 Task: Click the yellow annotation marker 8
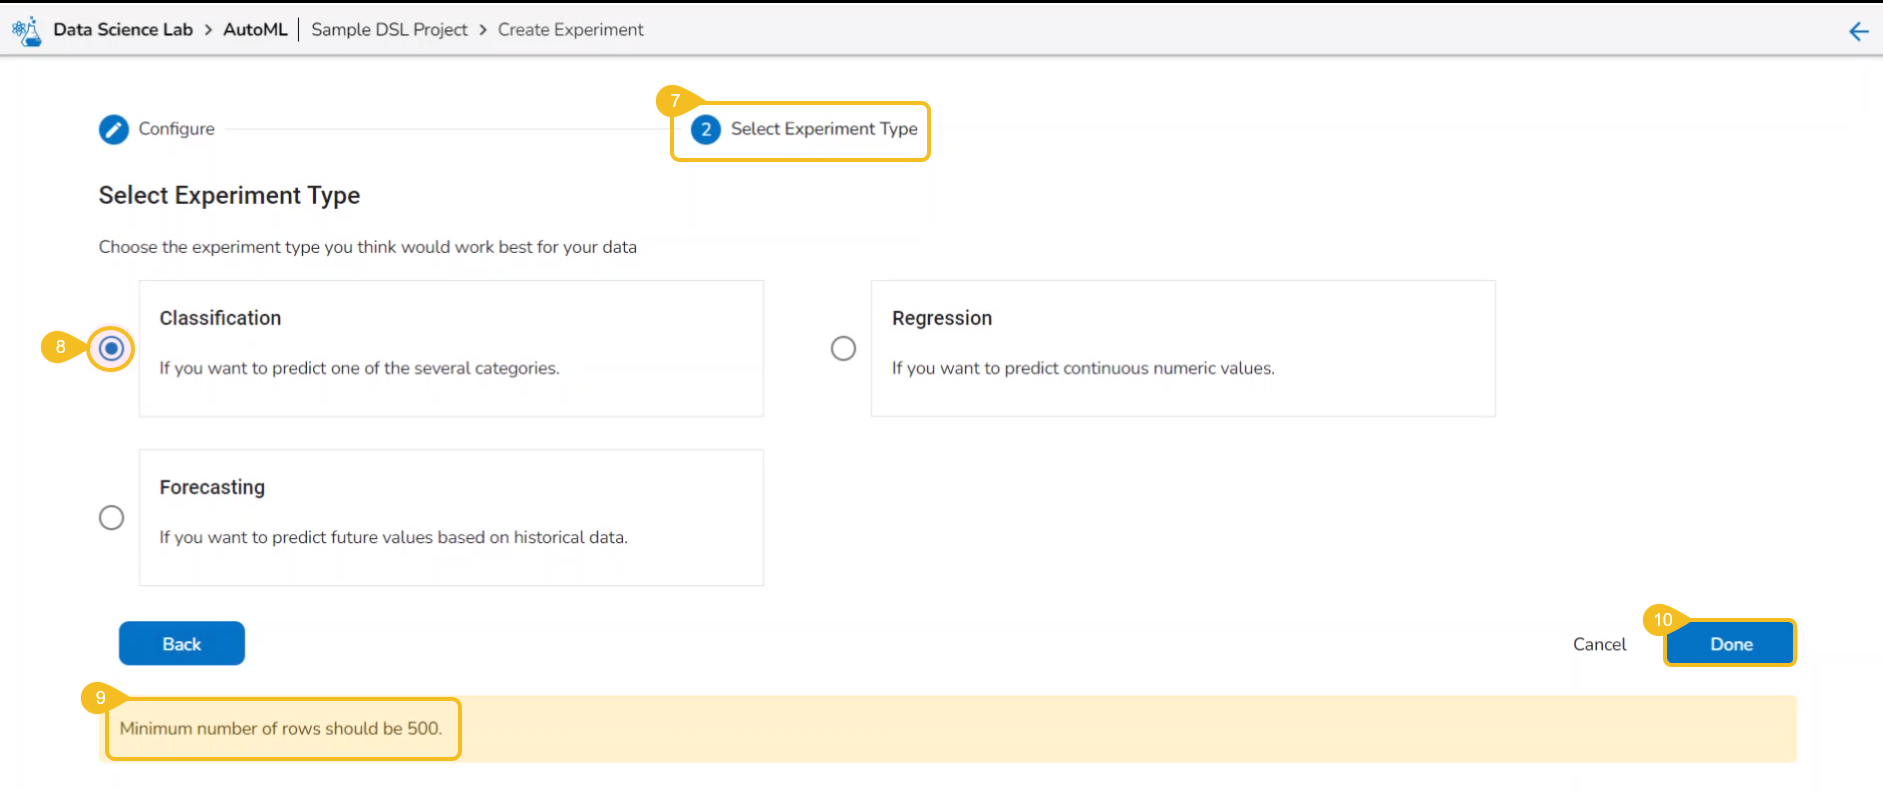(x=60, y=347)
